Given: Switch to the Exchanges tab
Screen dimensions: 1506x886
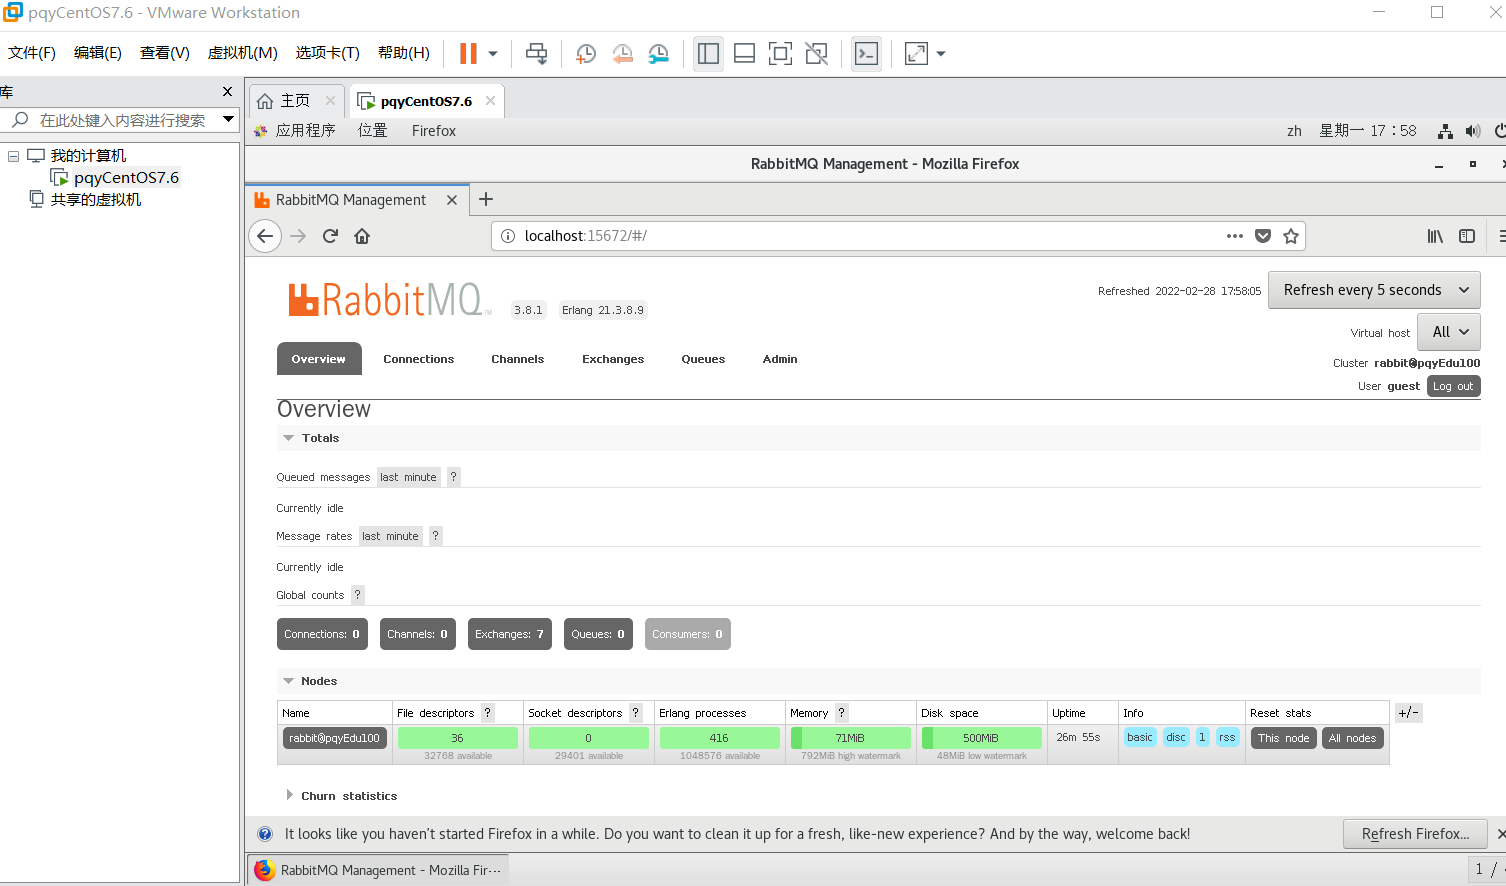Looking at the screenshot, I should pyautogui.click(x=613, y=359).
